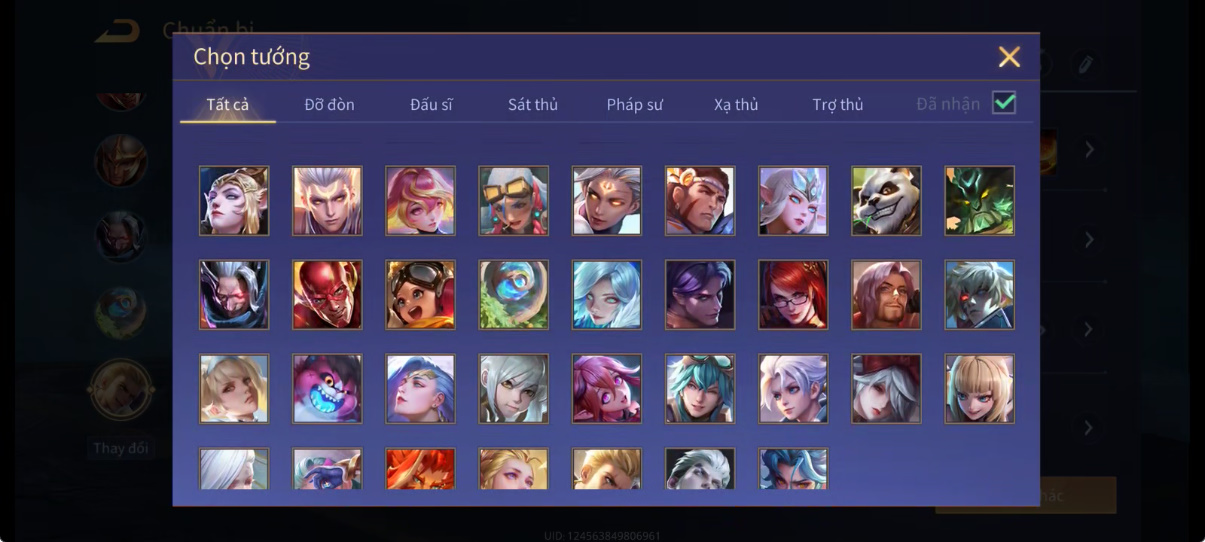
Task: Pick the pink twin-tail girl hero portrait
Action: click(x=607, y=388)
